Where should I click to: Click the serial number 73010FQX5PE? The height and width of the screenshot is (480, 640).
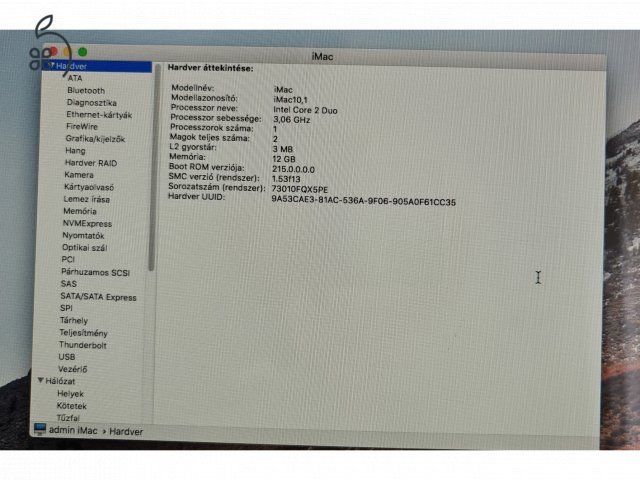pyautogui.click(x=300, y=189)
